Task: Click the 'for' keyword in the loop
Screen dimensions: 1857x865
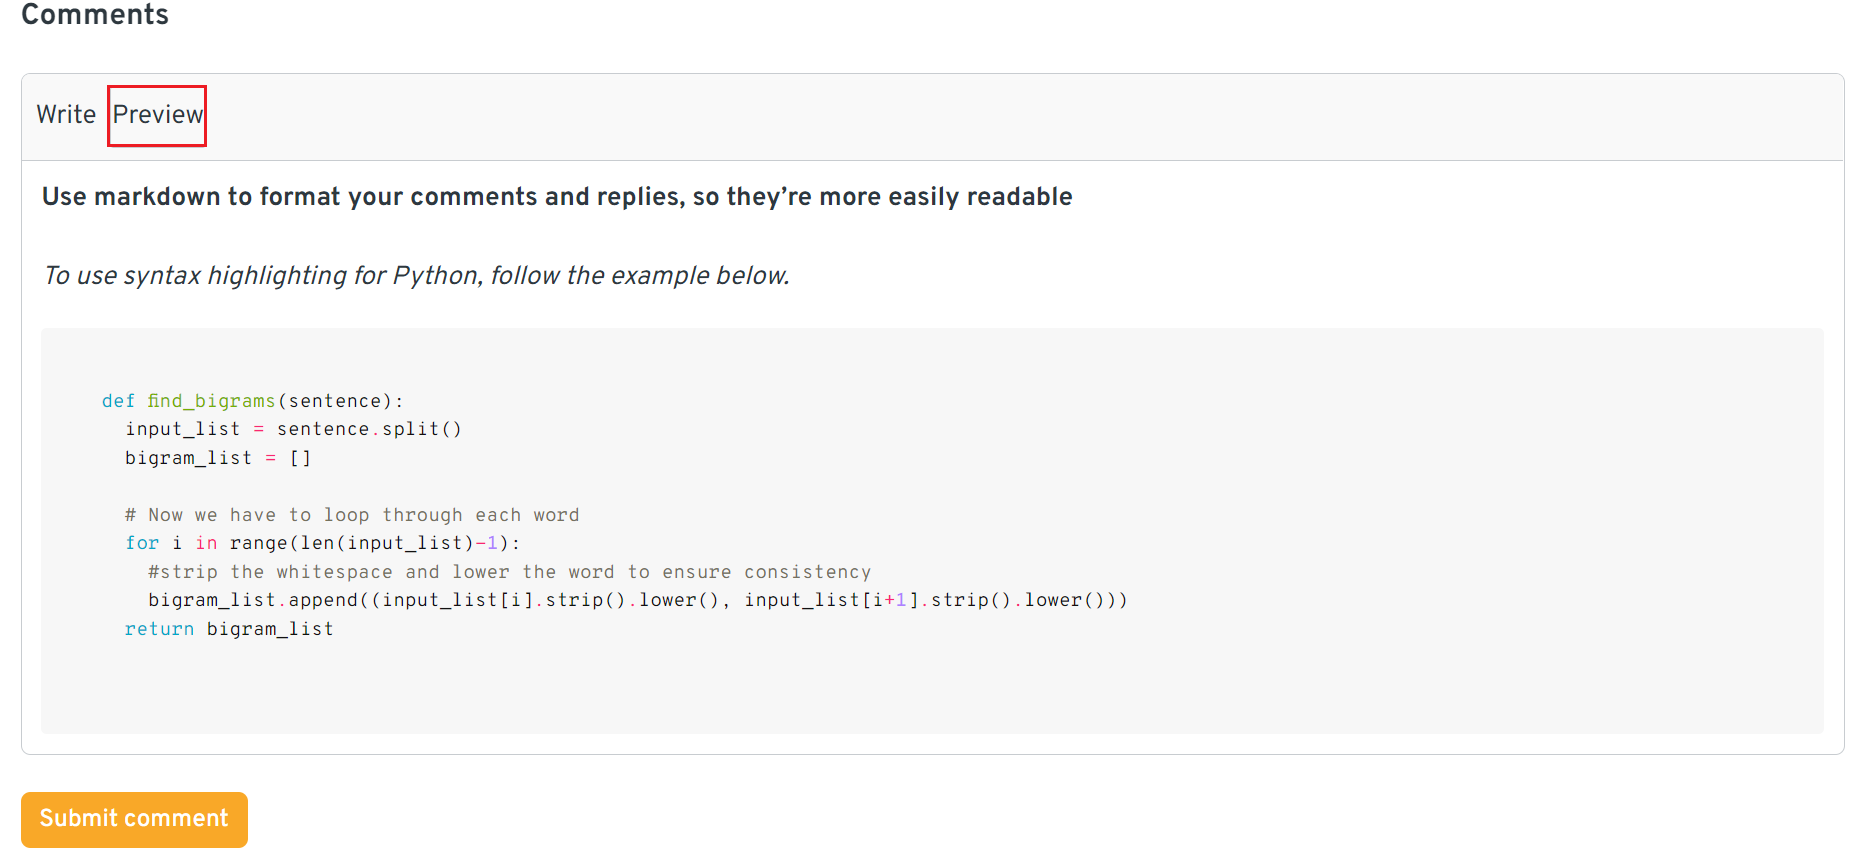Action: pos(142,543)
